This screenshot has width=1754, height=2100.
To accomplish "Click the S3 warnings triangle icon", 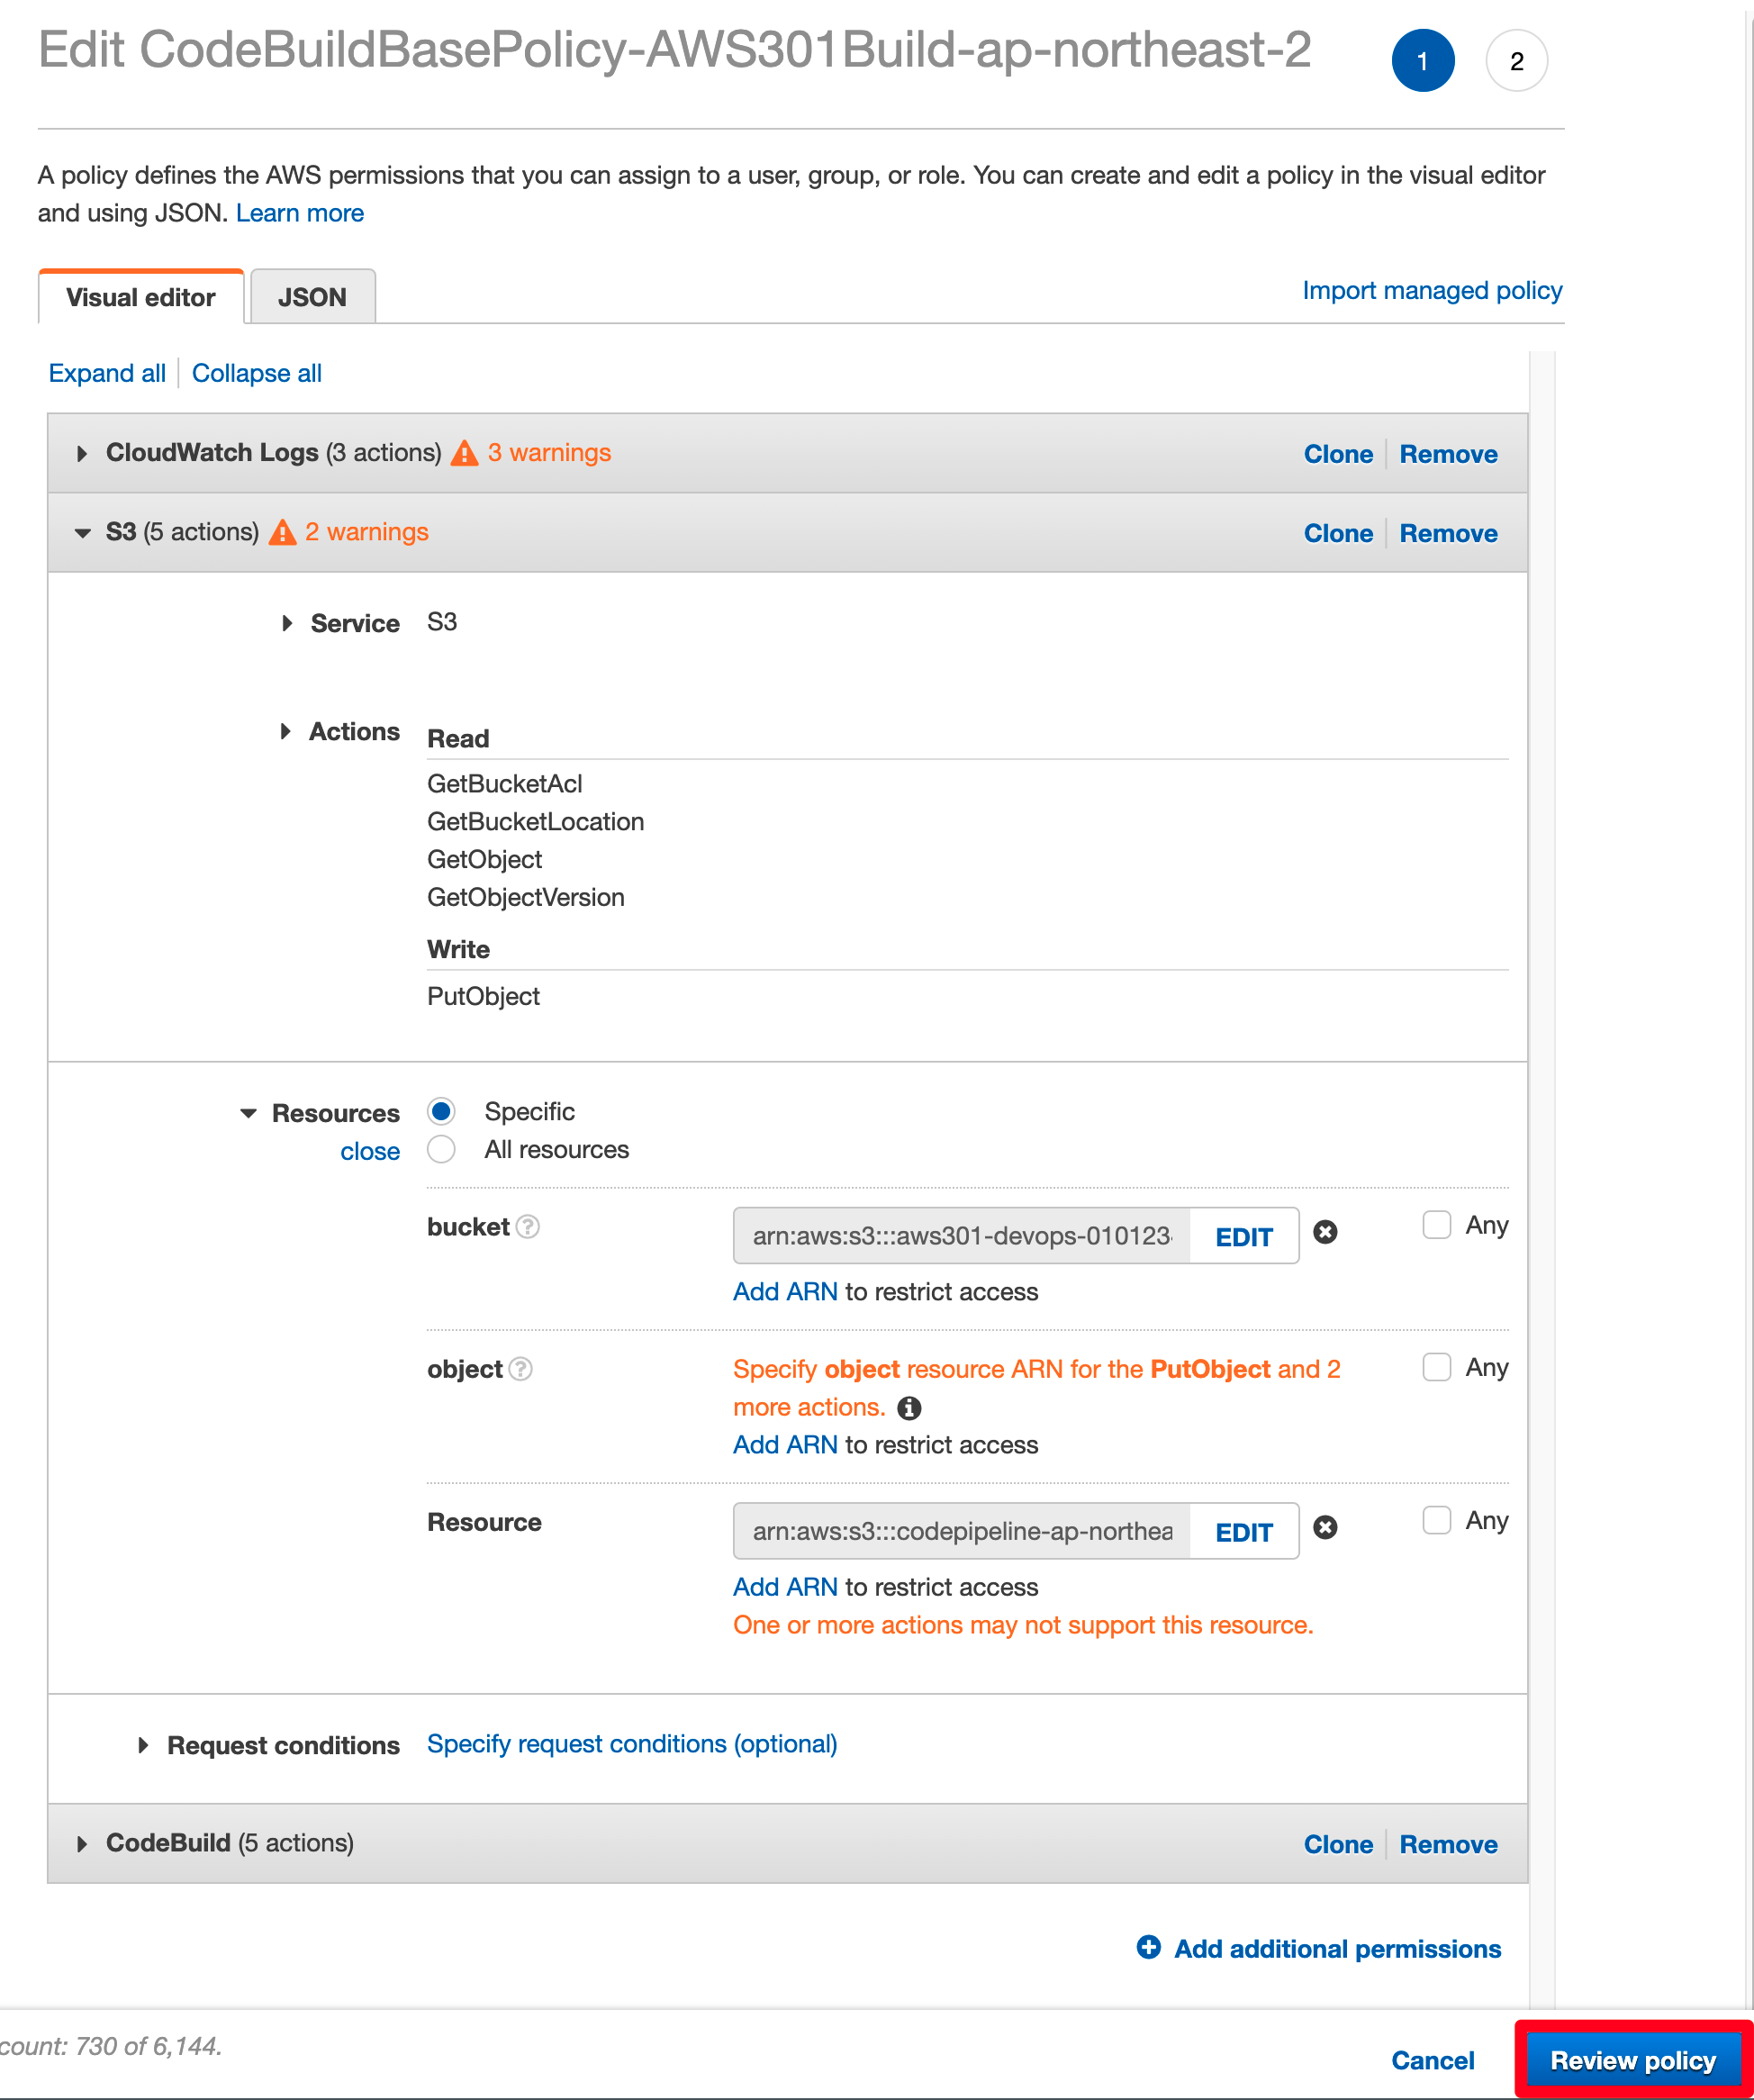I will (283, 533).
